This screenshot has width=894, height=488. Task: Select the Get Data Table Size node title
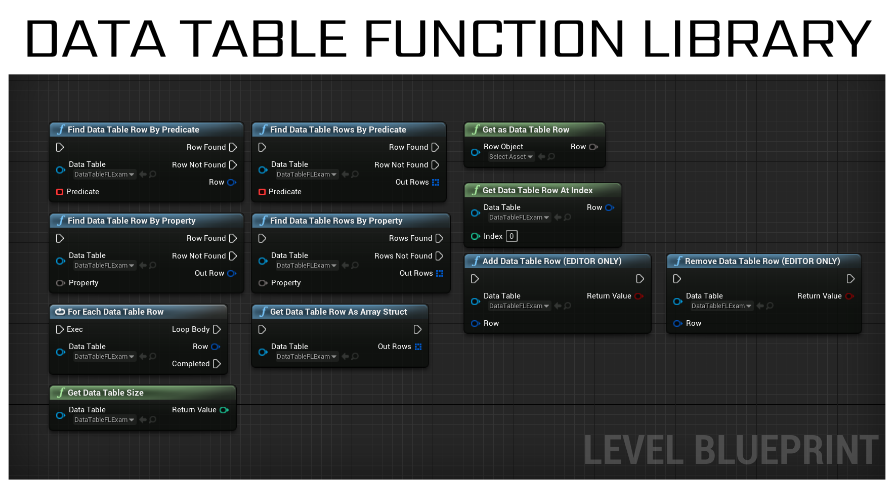(105, 392)
